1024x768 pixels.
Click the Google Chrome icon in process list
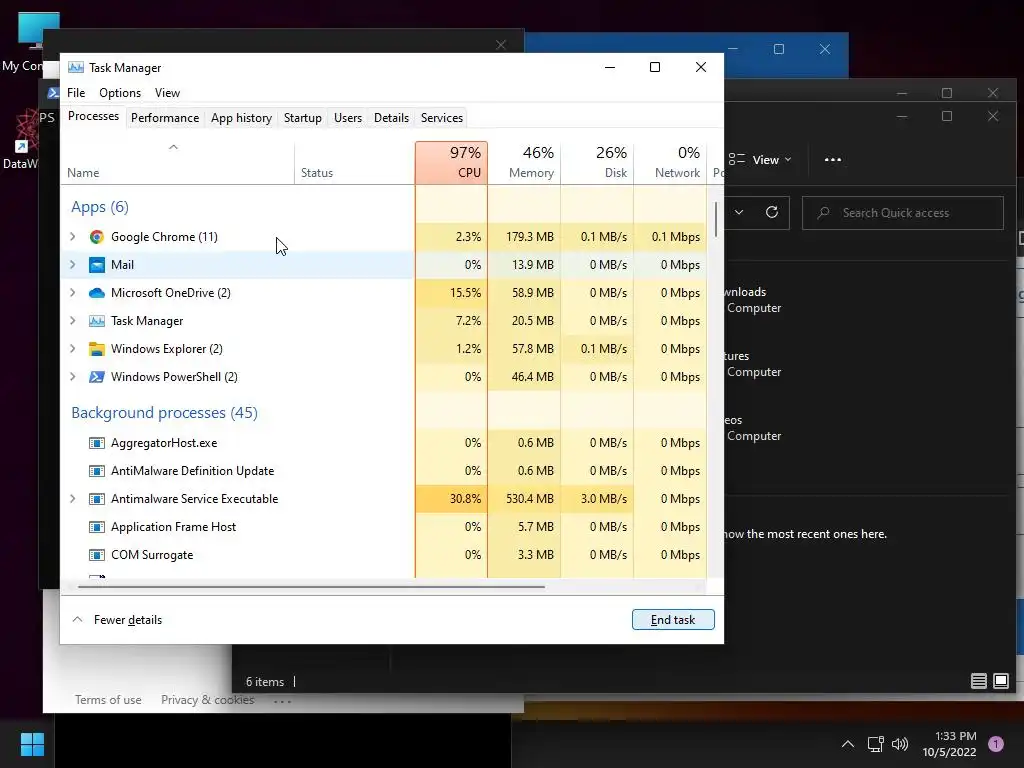tap(97, 237)
